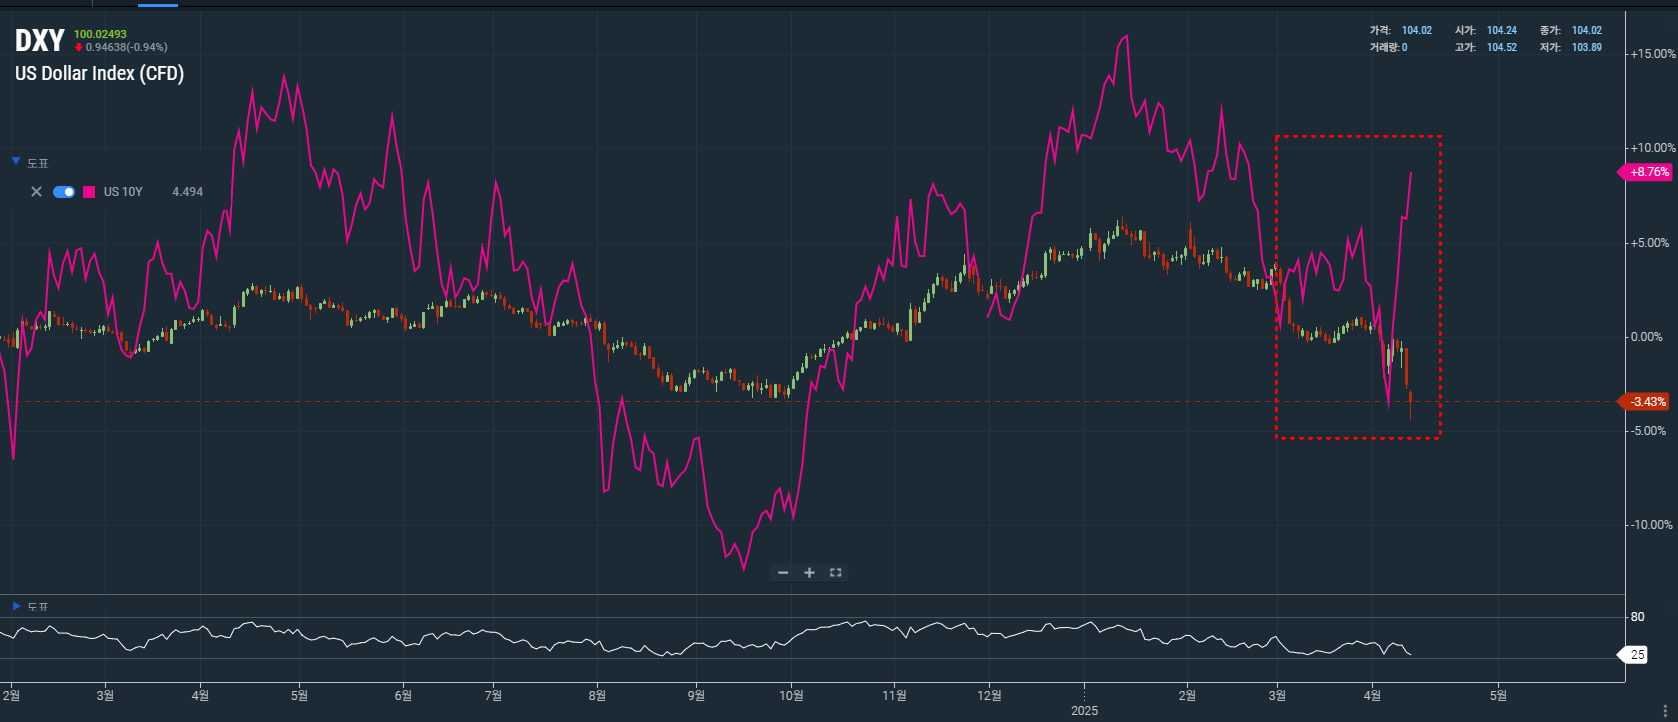Screen dimensions: 1678x722
Task: Click the white 25 indicator value tag
Action: (x=1636, y=655)
